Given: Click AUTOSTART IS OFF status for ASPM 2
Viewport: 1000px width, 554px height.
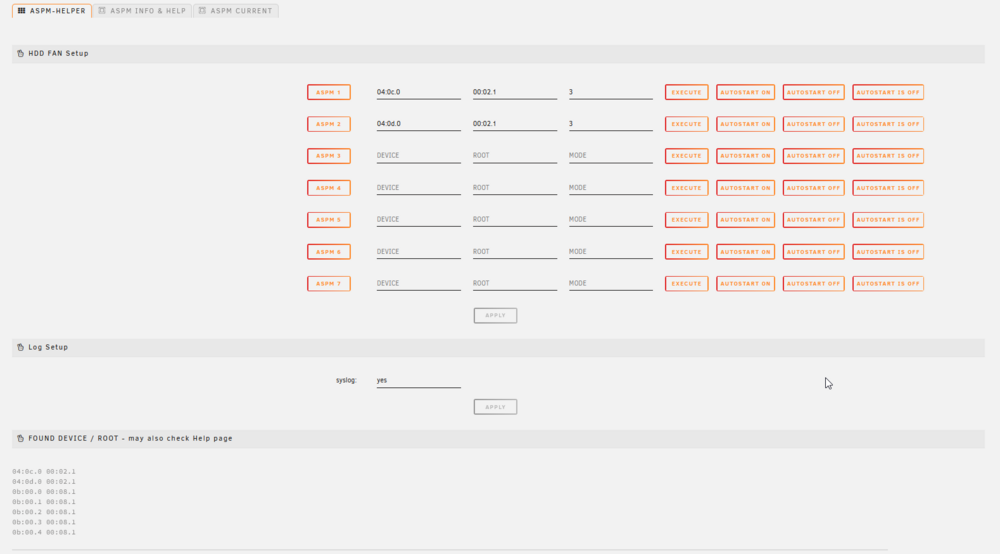Looking at the screenshot, I should [x=888, y=124].
